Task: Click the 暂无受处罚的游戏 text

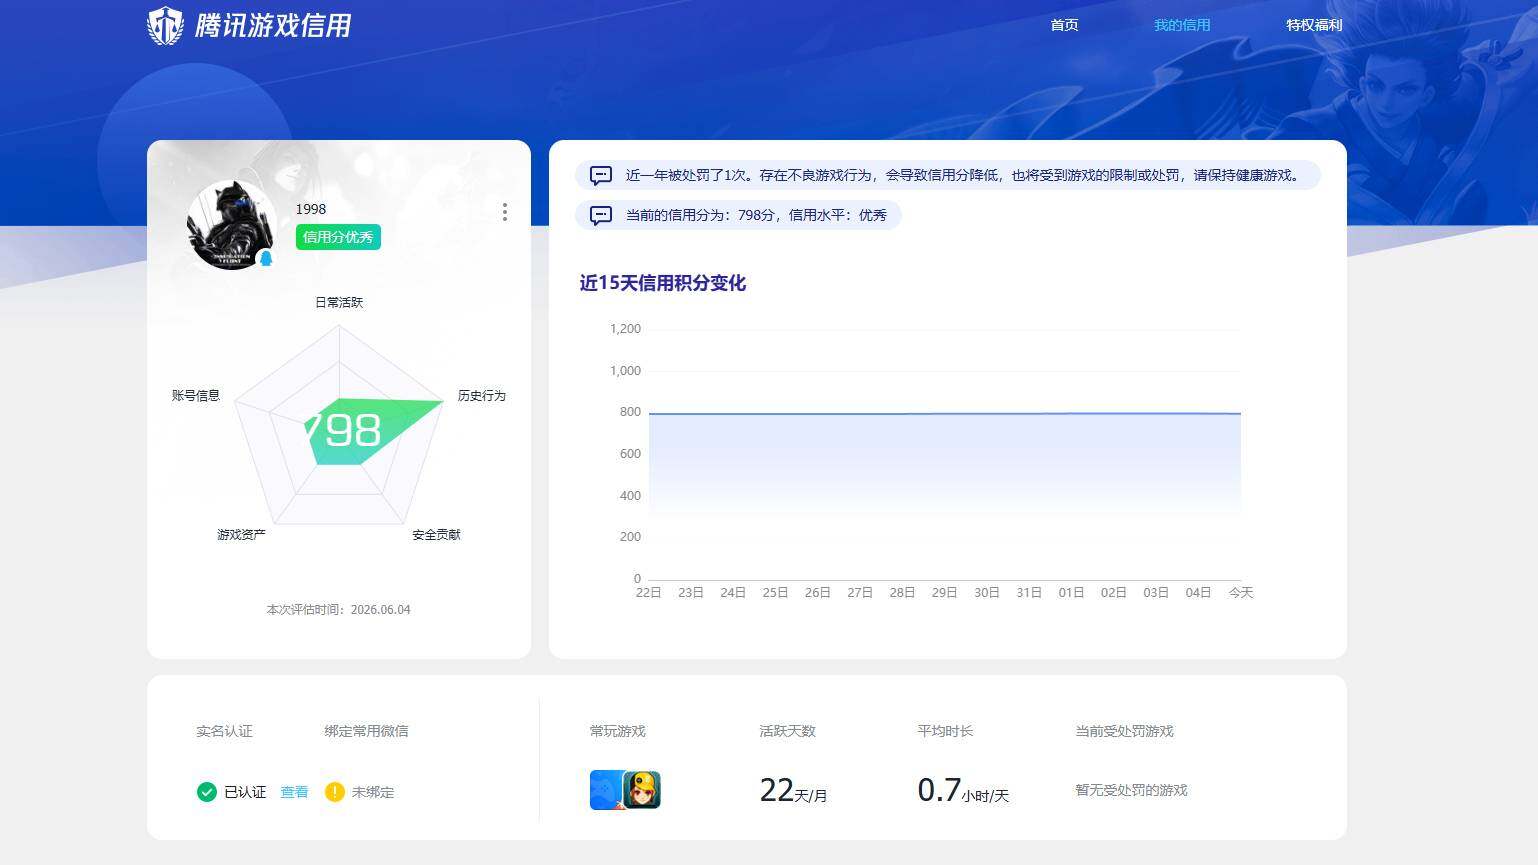Action: (x=1131, y=790)
